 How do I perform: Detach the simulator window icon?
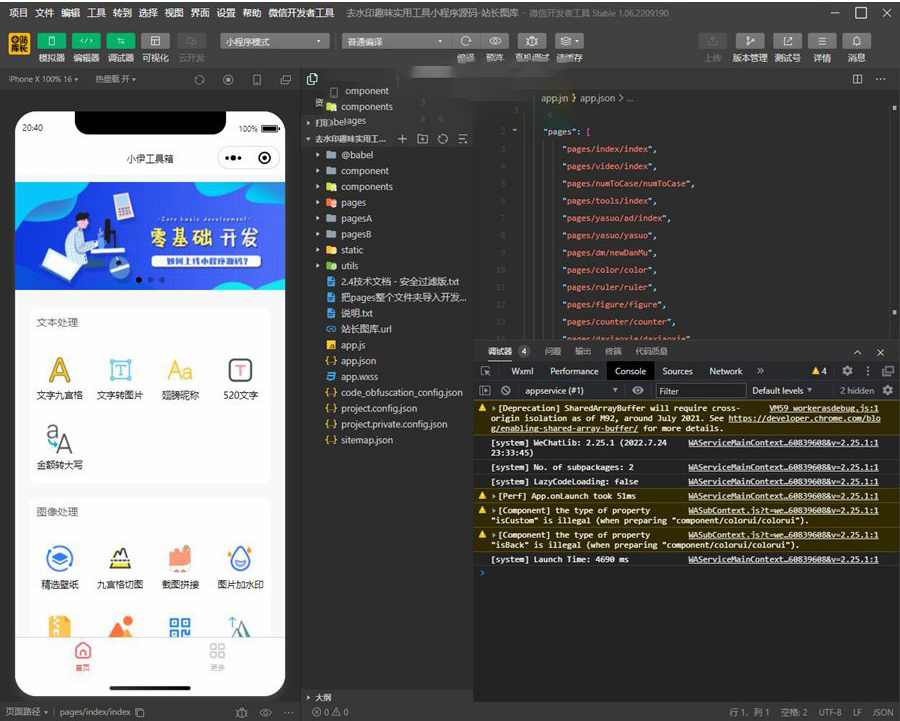tap(285, 80)
